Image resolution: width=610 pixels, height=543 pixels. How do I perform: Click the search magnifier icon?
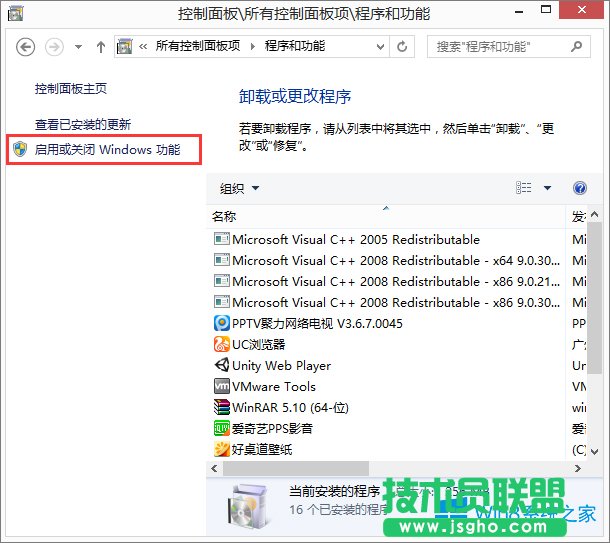pyautogui.click(x=576, y=47)
